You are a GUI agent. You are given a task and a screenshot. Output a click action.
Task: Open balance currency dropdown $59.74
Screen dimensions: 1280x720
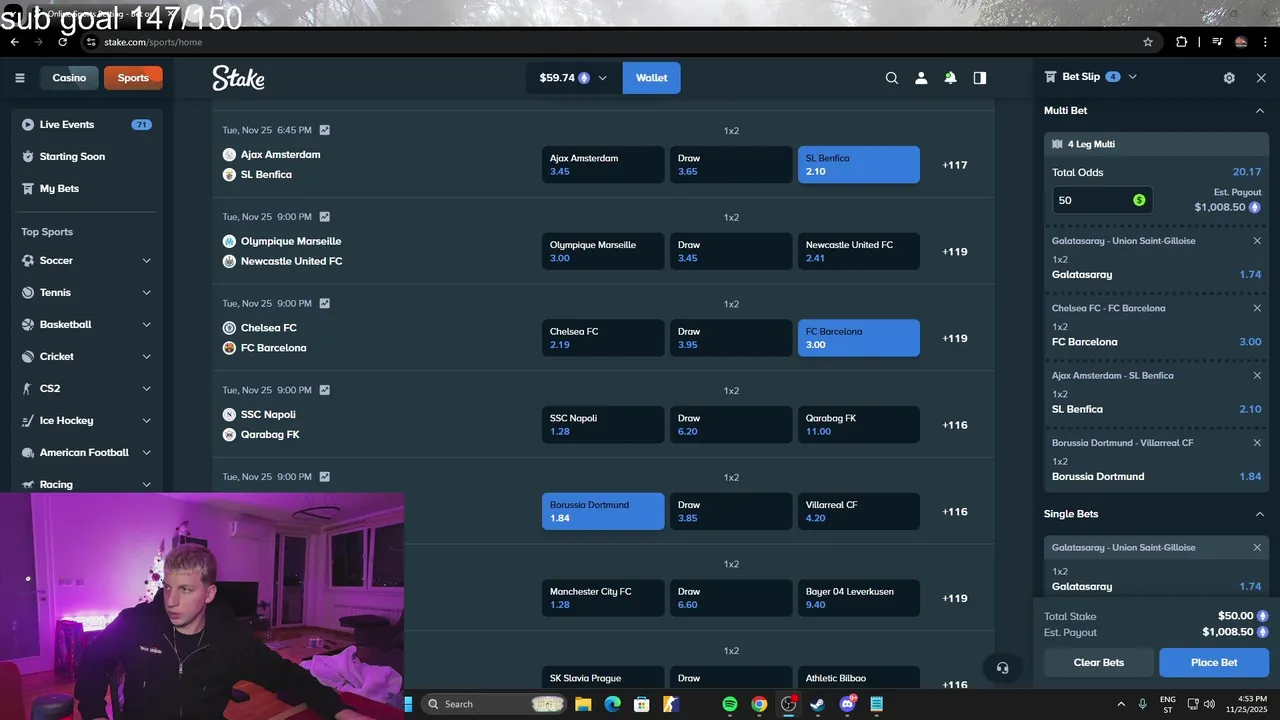pos(574,78)
